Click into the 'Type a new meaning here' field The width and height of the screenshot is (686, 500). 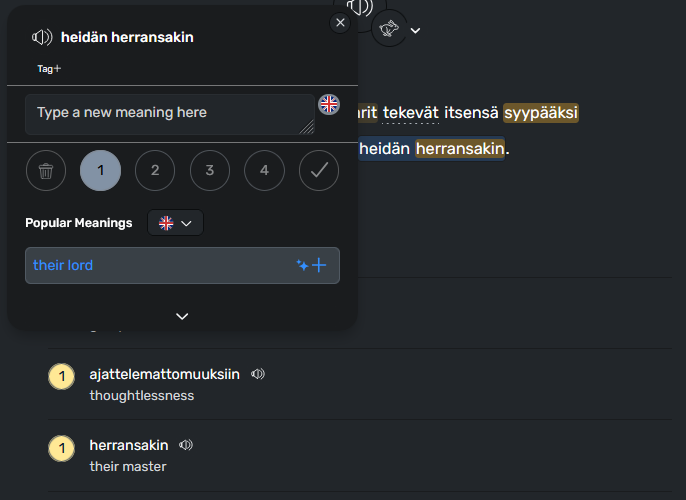tap(170, 114)
